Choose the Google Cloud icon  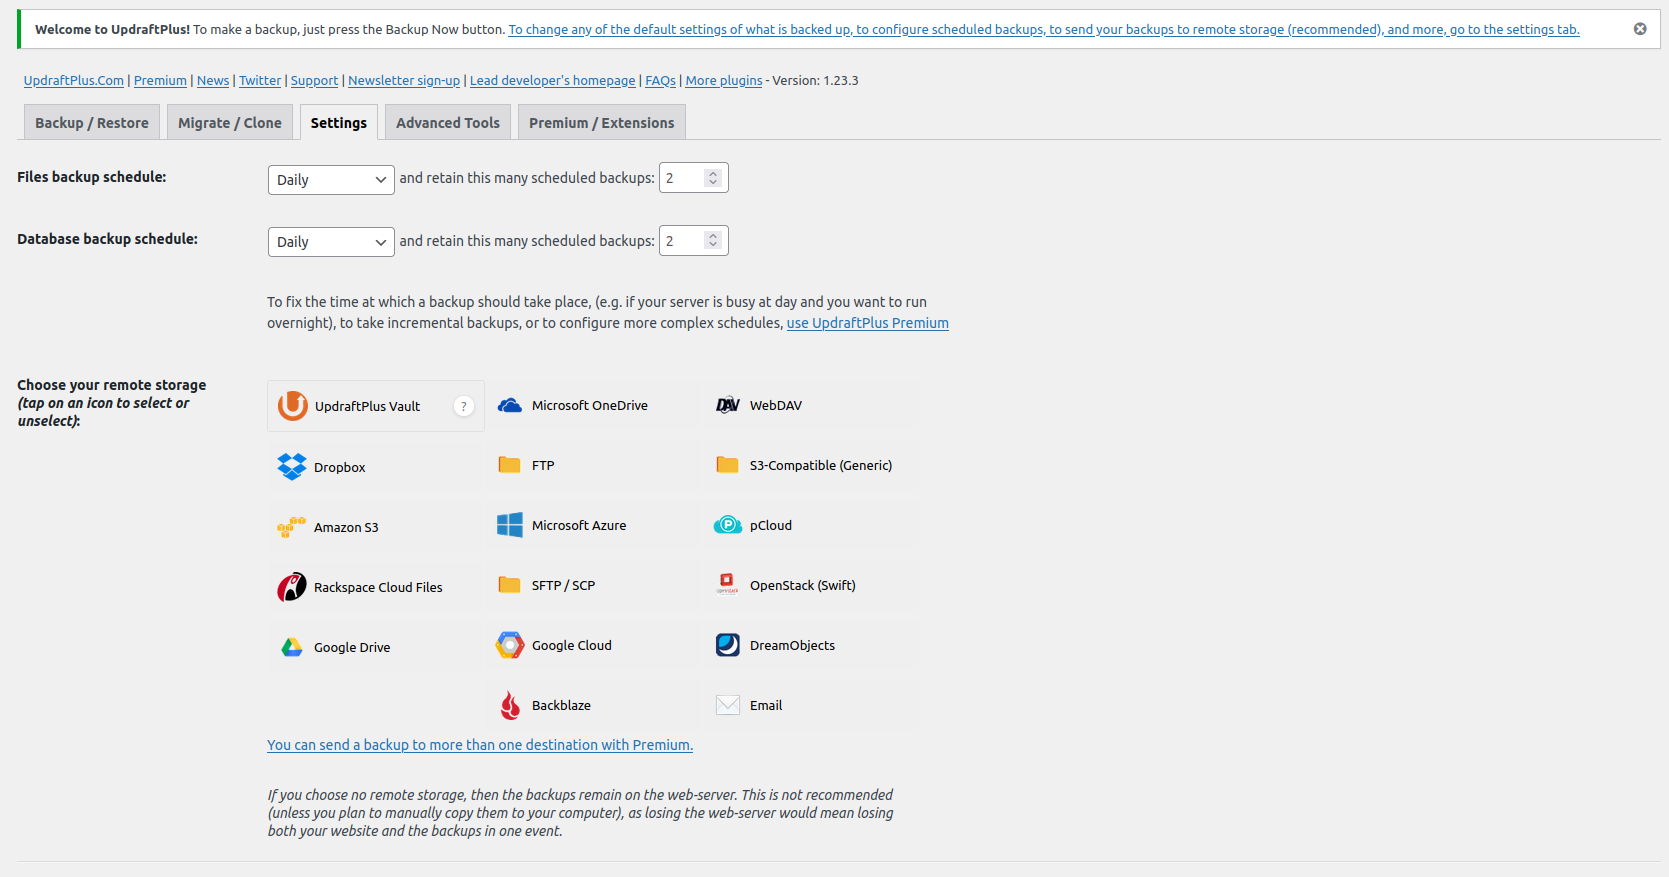pyautogui.click(x=510, y=645)
